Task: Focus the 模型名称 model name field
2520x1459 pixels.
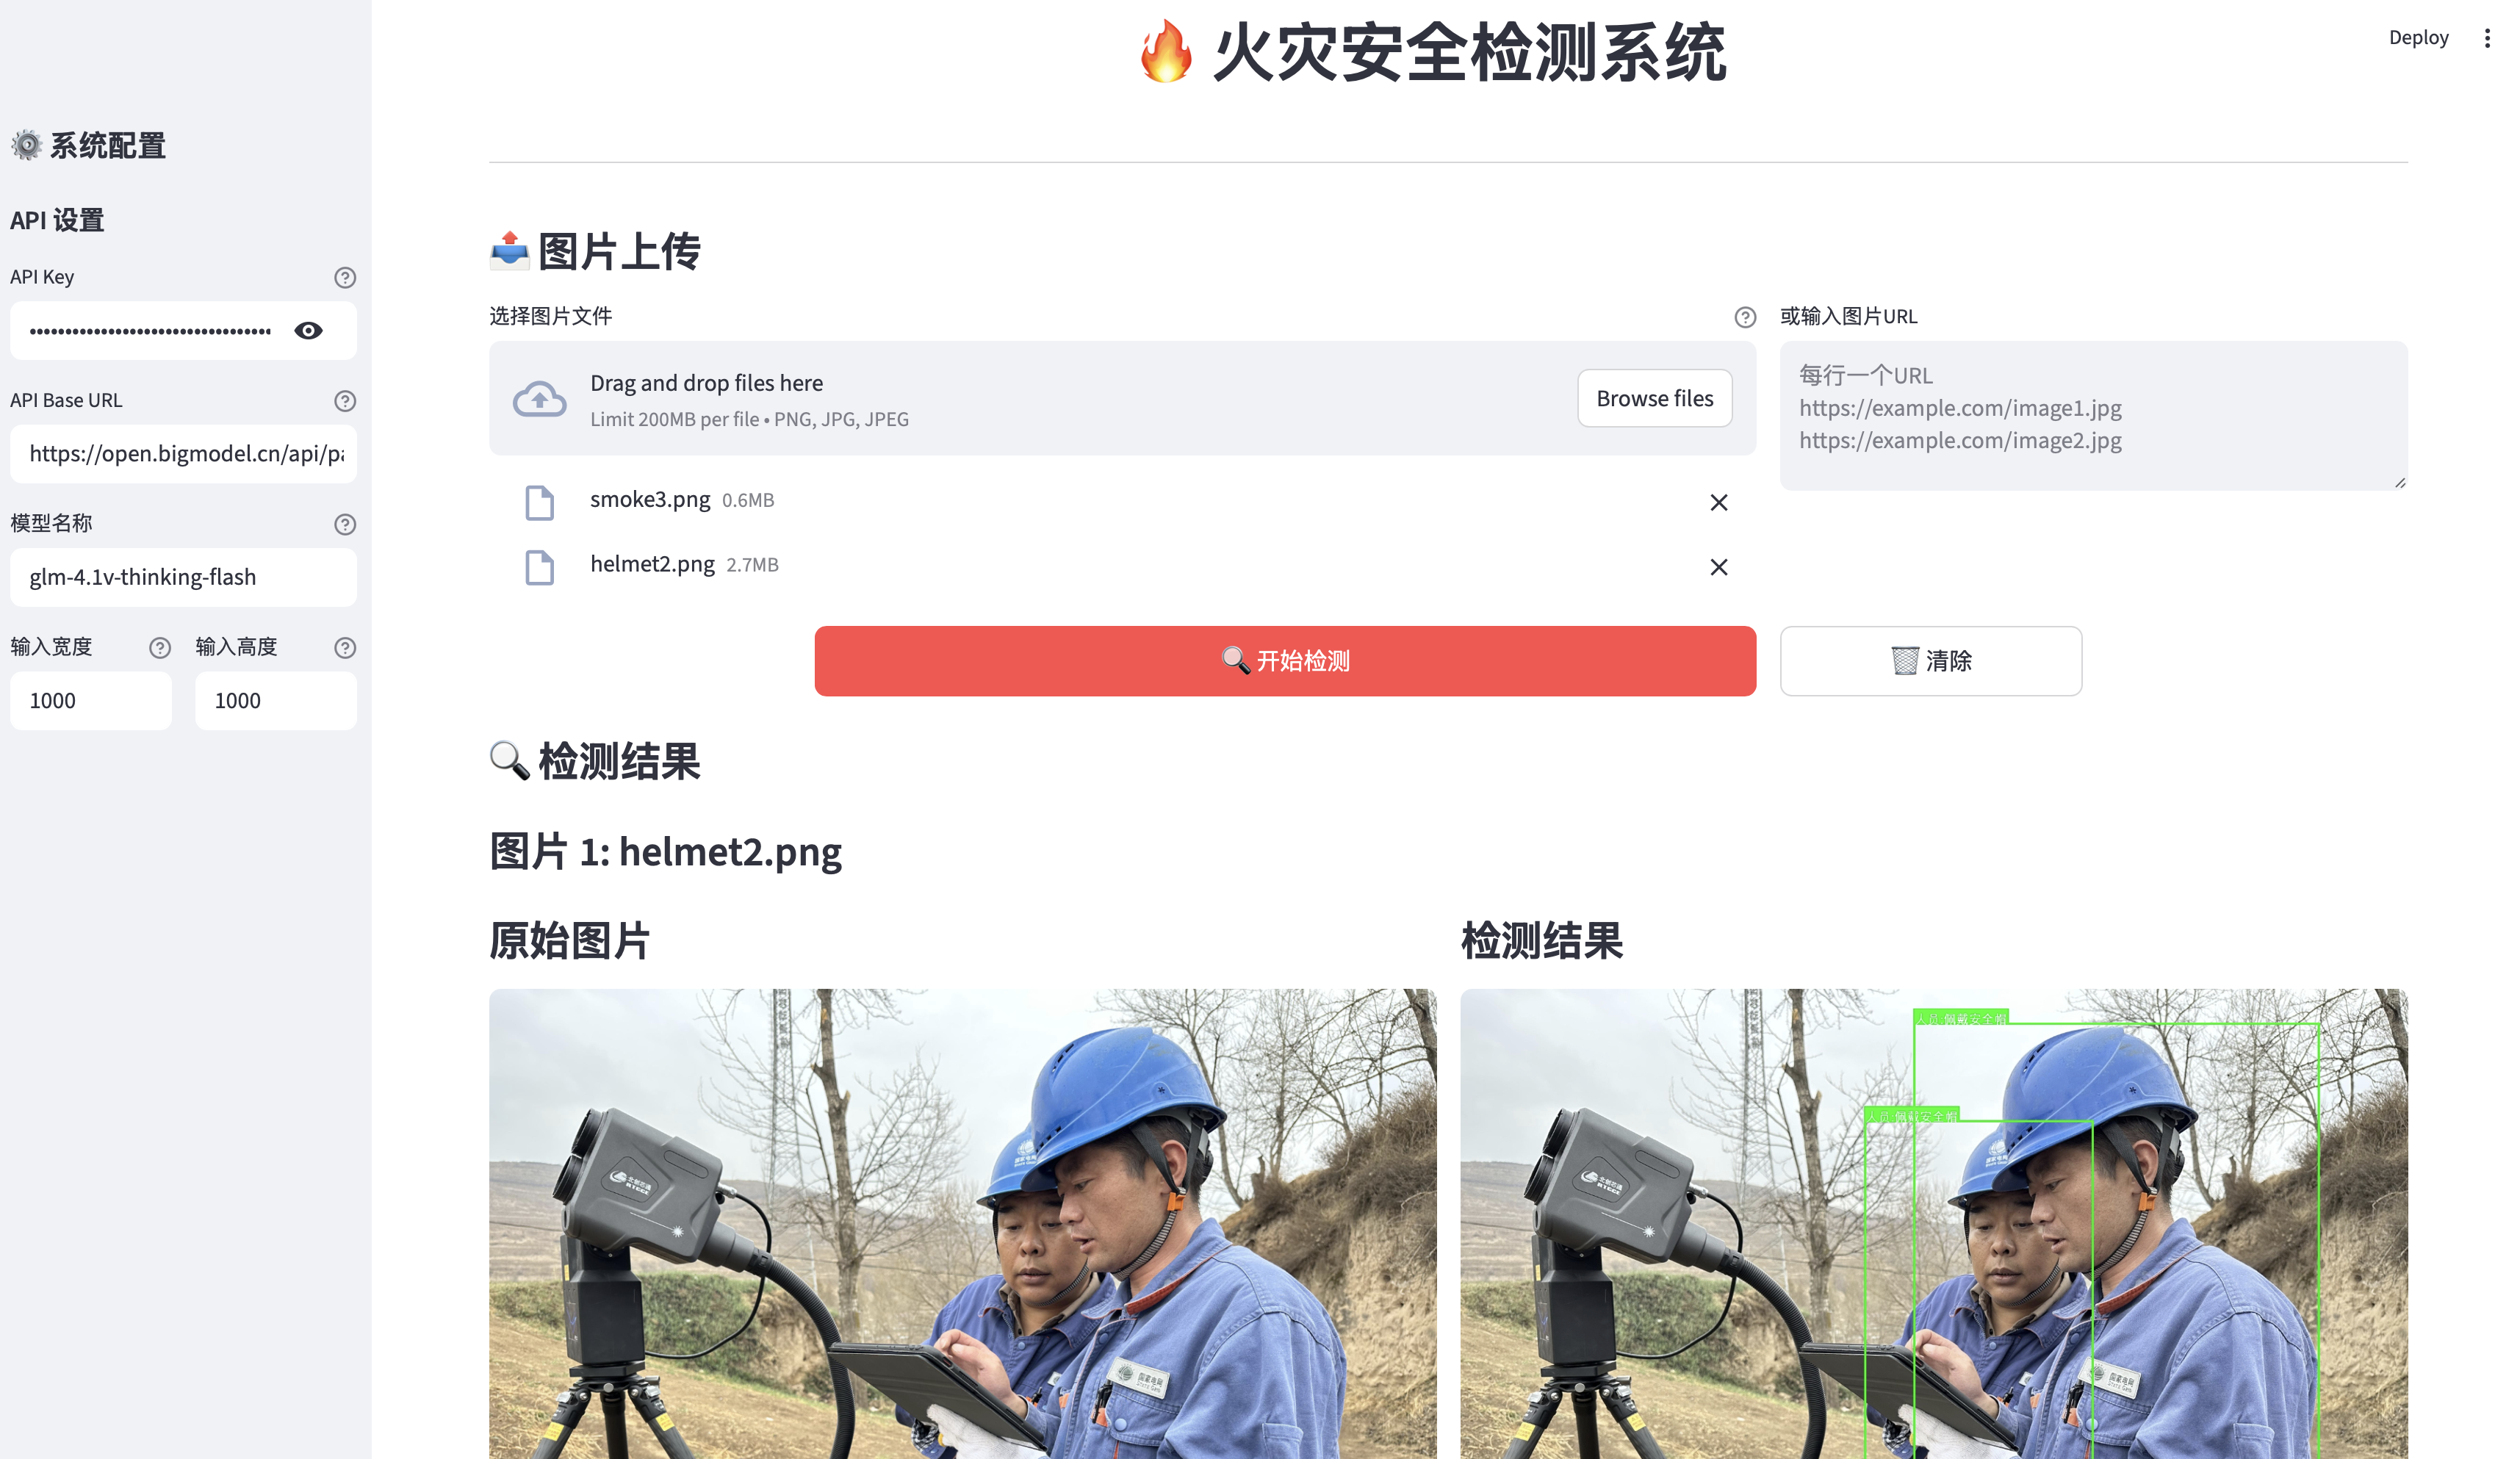Action: [x=183, y=577]
